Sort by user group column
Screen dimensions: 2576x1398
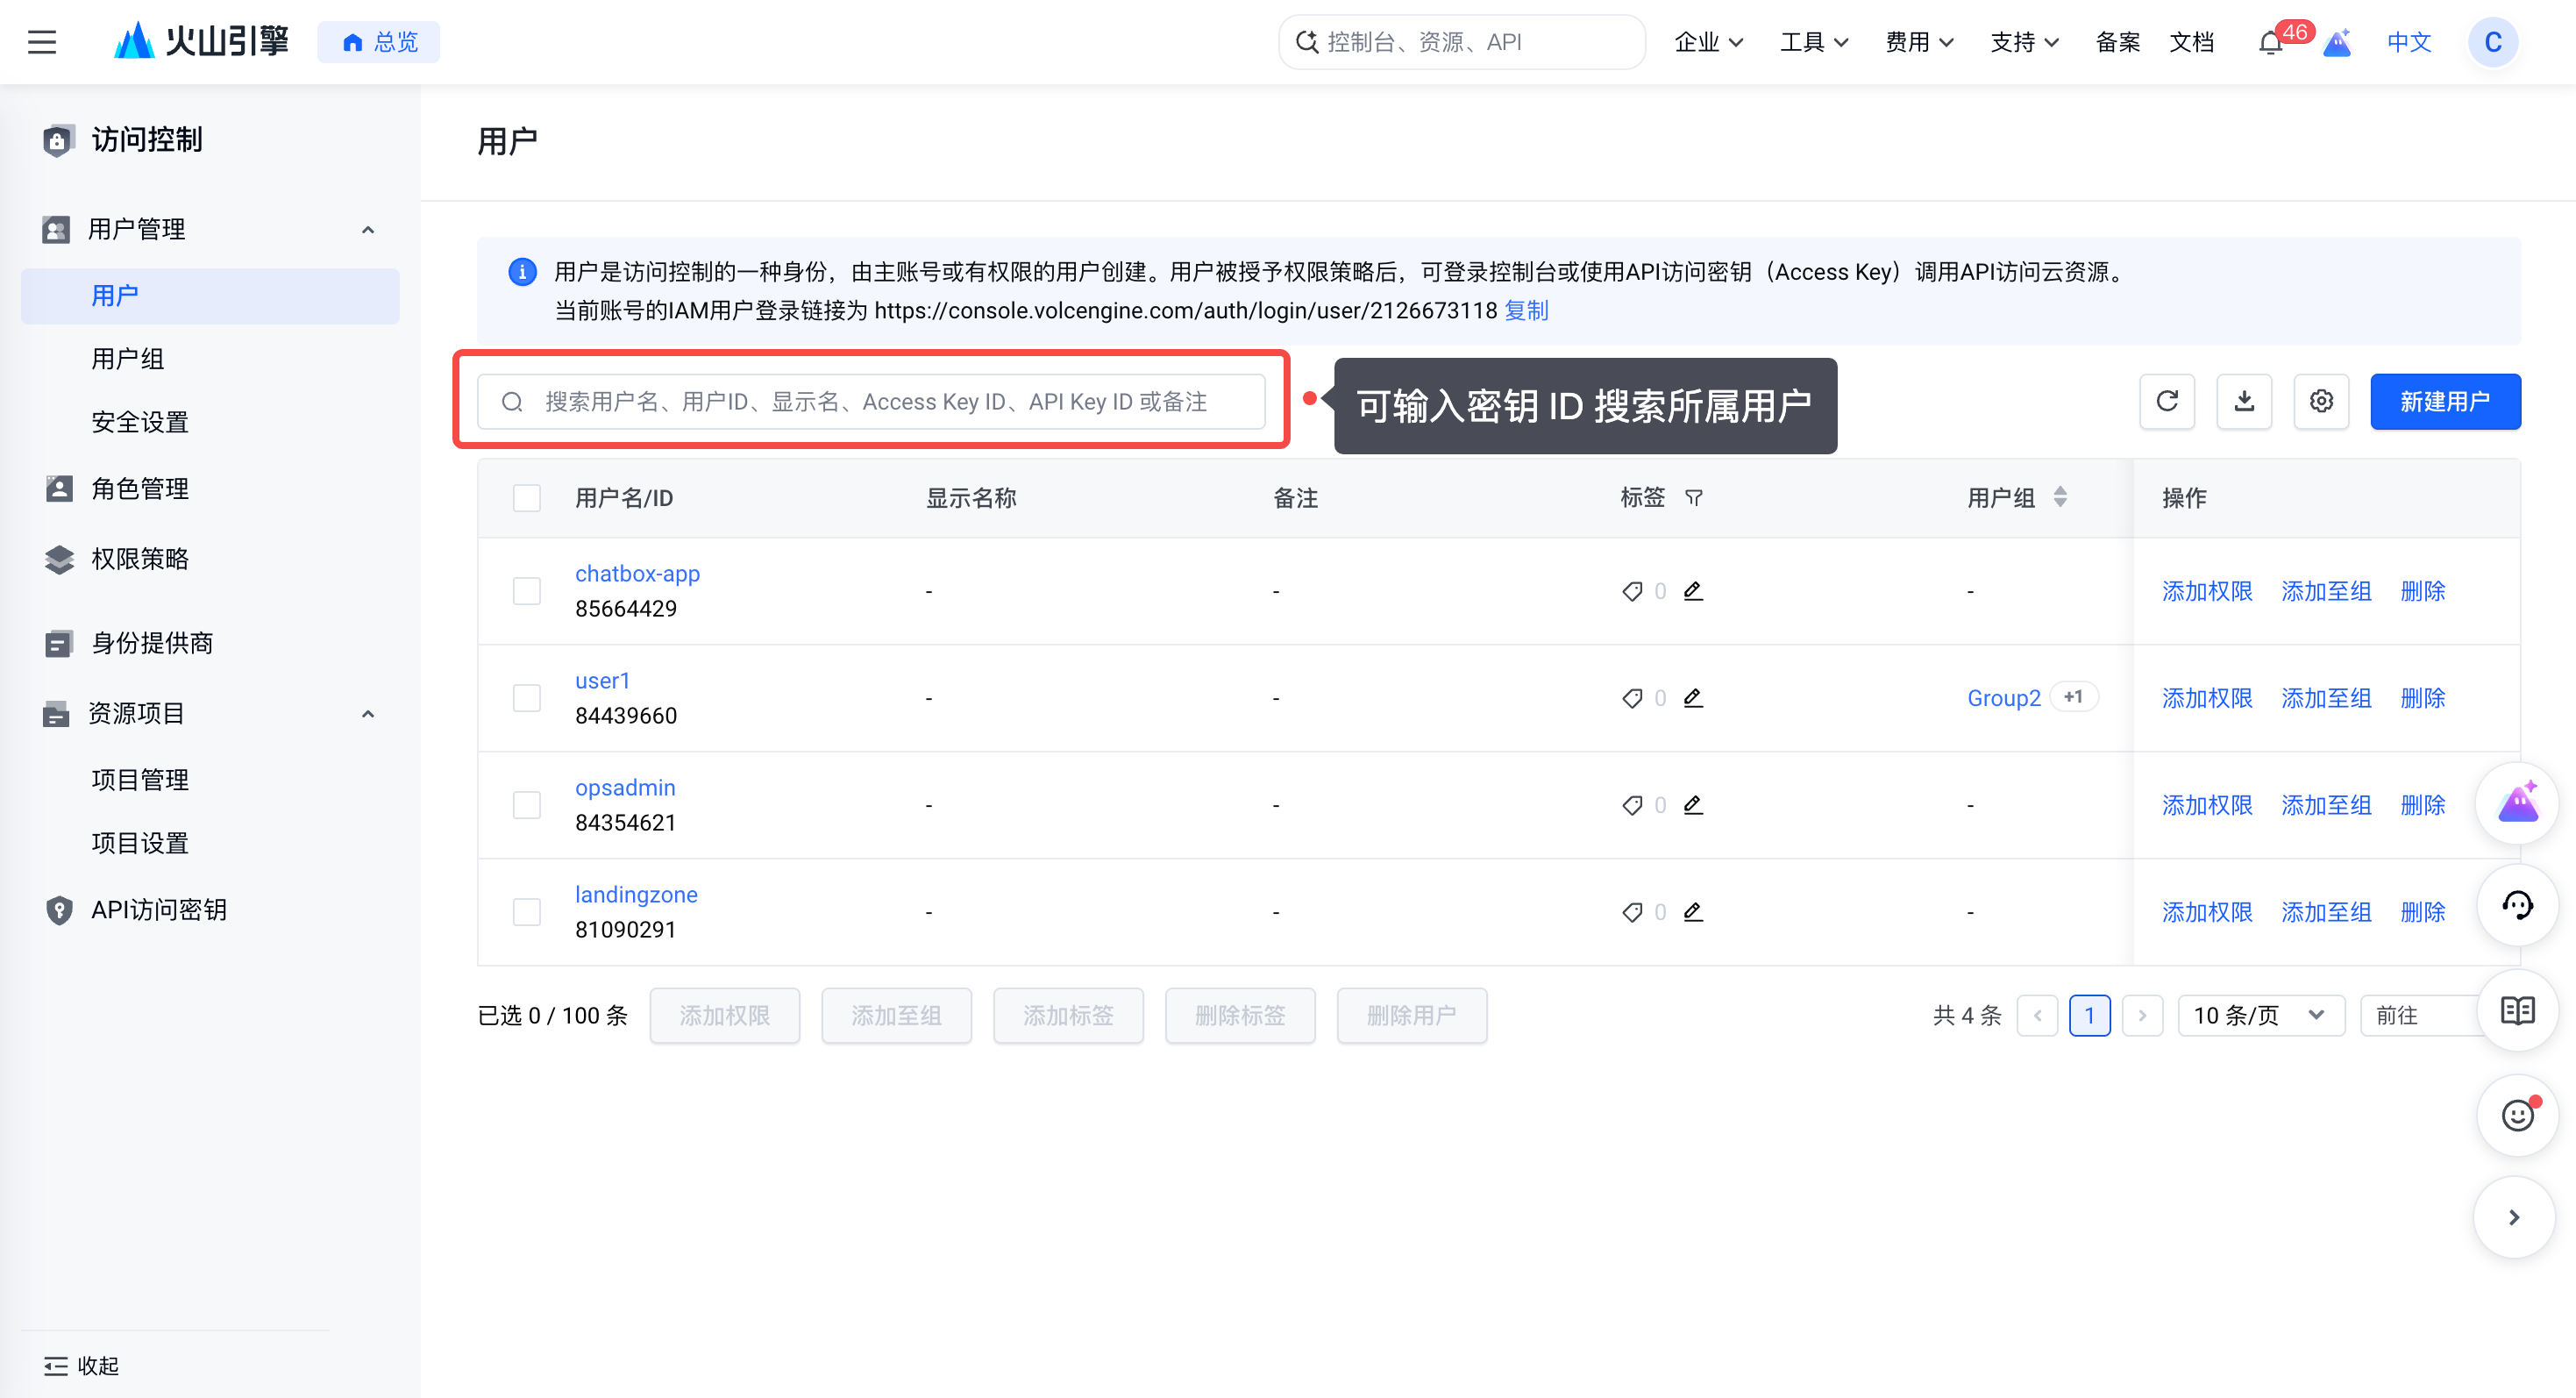tap(2060, 497)
